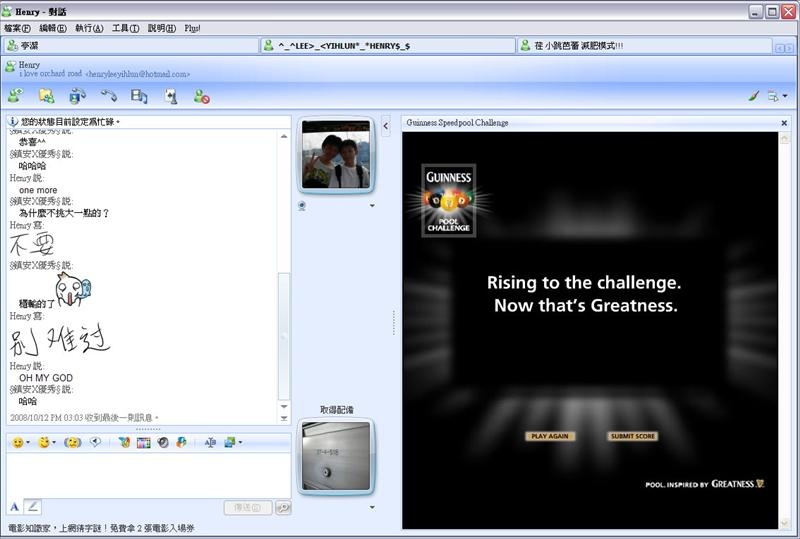This screenshot has height=539, width=800.
Task: Click the status info icon in notice bar
Action: pyautogui.click(x=13, y=122)
